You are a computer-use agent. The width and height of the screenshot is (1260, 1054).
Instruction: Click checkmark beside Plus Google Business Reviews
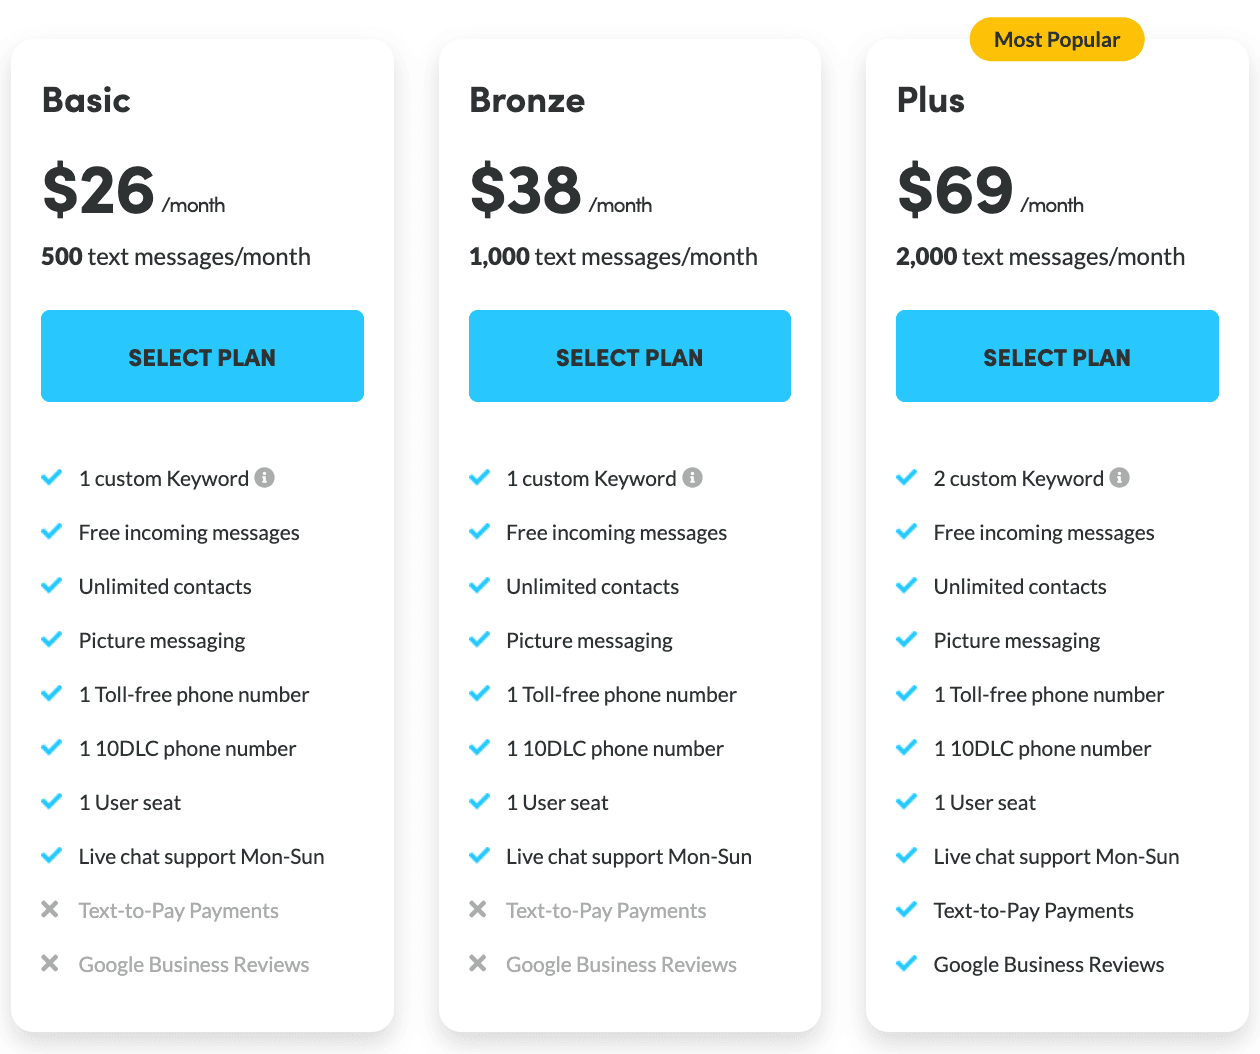[x=907, y=963]
